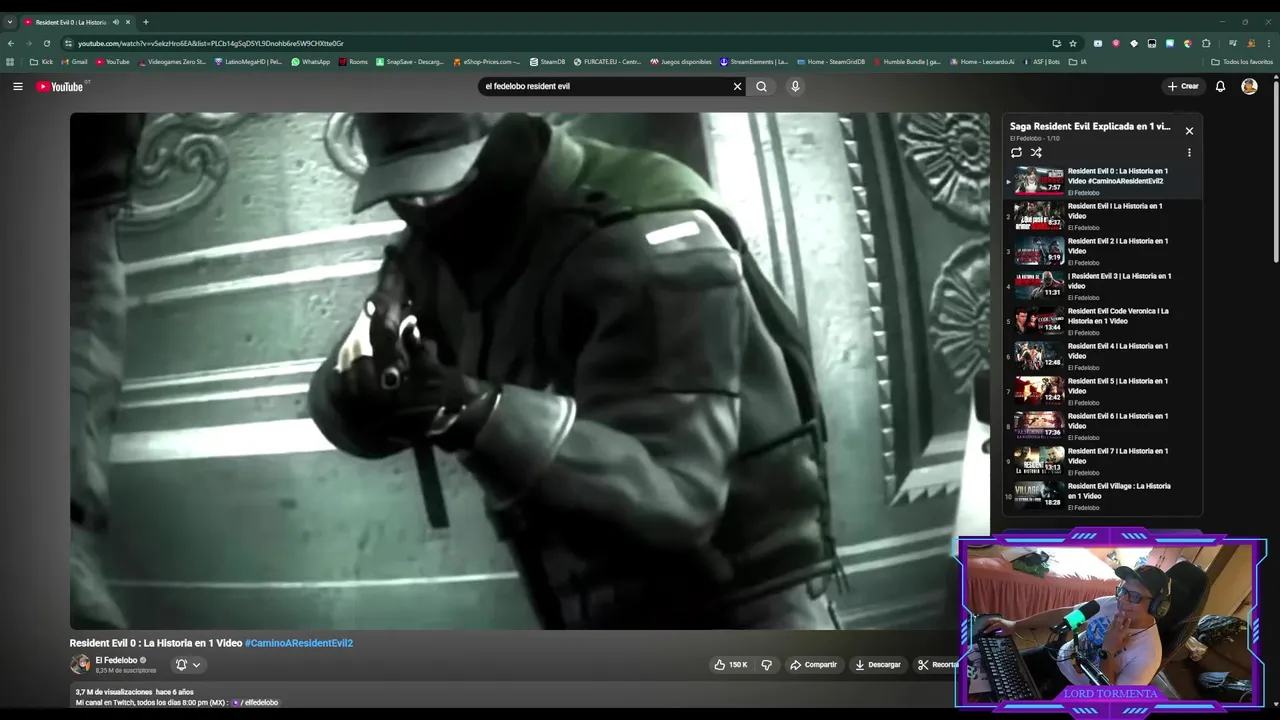
Task: Open the Videogames Zero bookmark
Action: click(172, 62)
